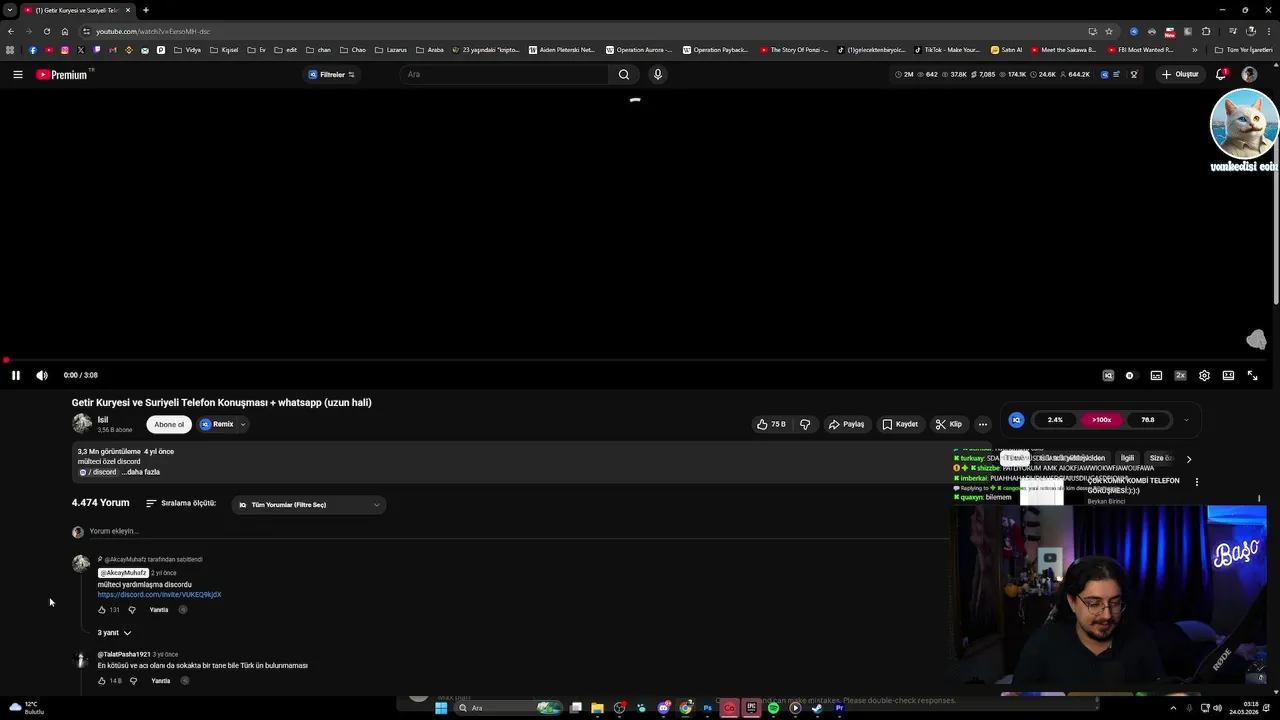Reload the page in browser
1280x720 pixels.
(x=46, y=31)
